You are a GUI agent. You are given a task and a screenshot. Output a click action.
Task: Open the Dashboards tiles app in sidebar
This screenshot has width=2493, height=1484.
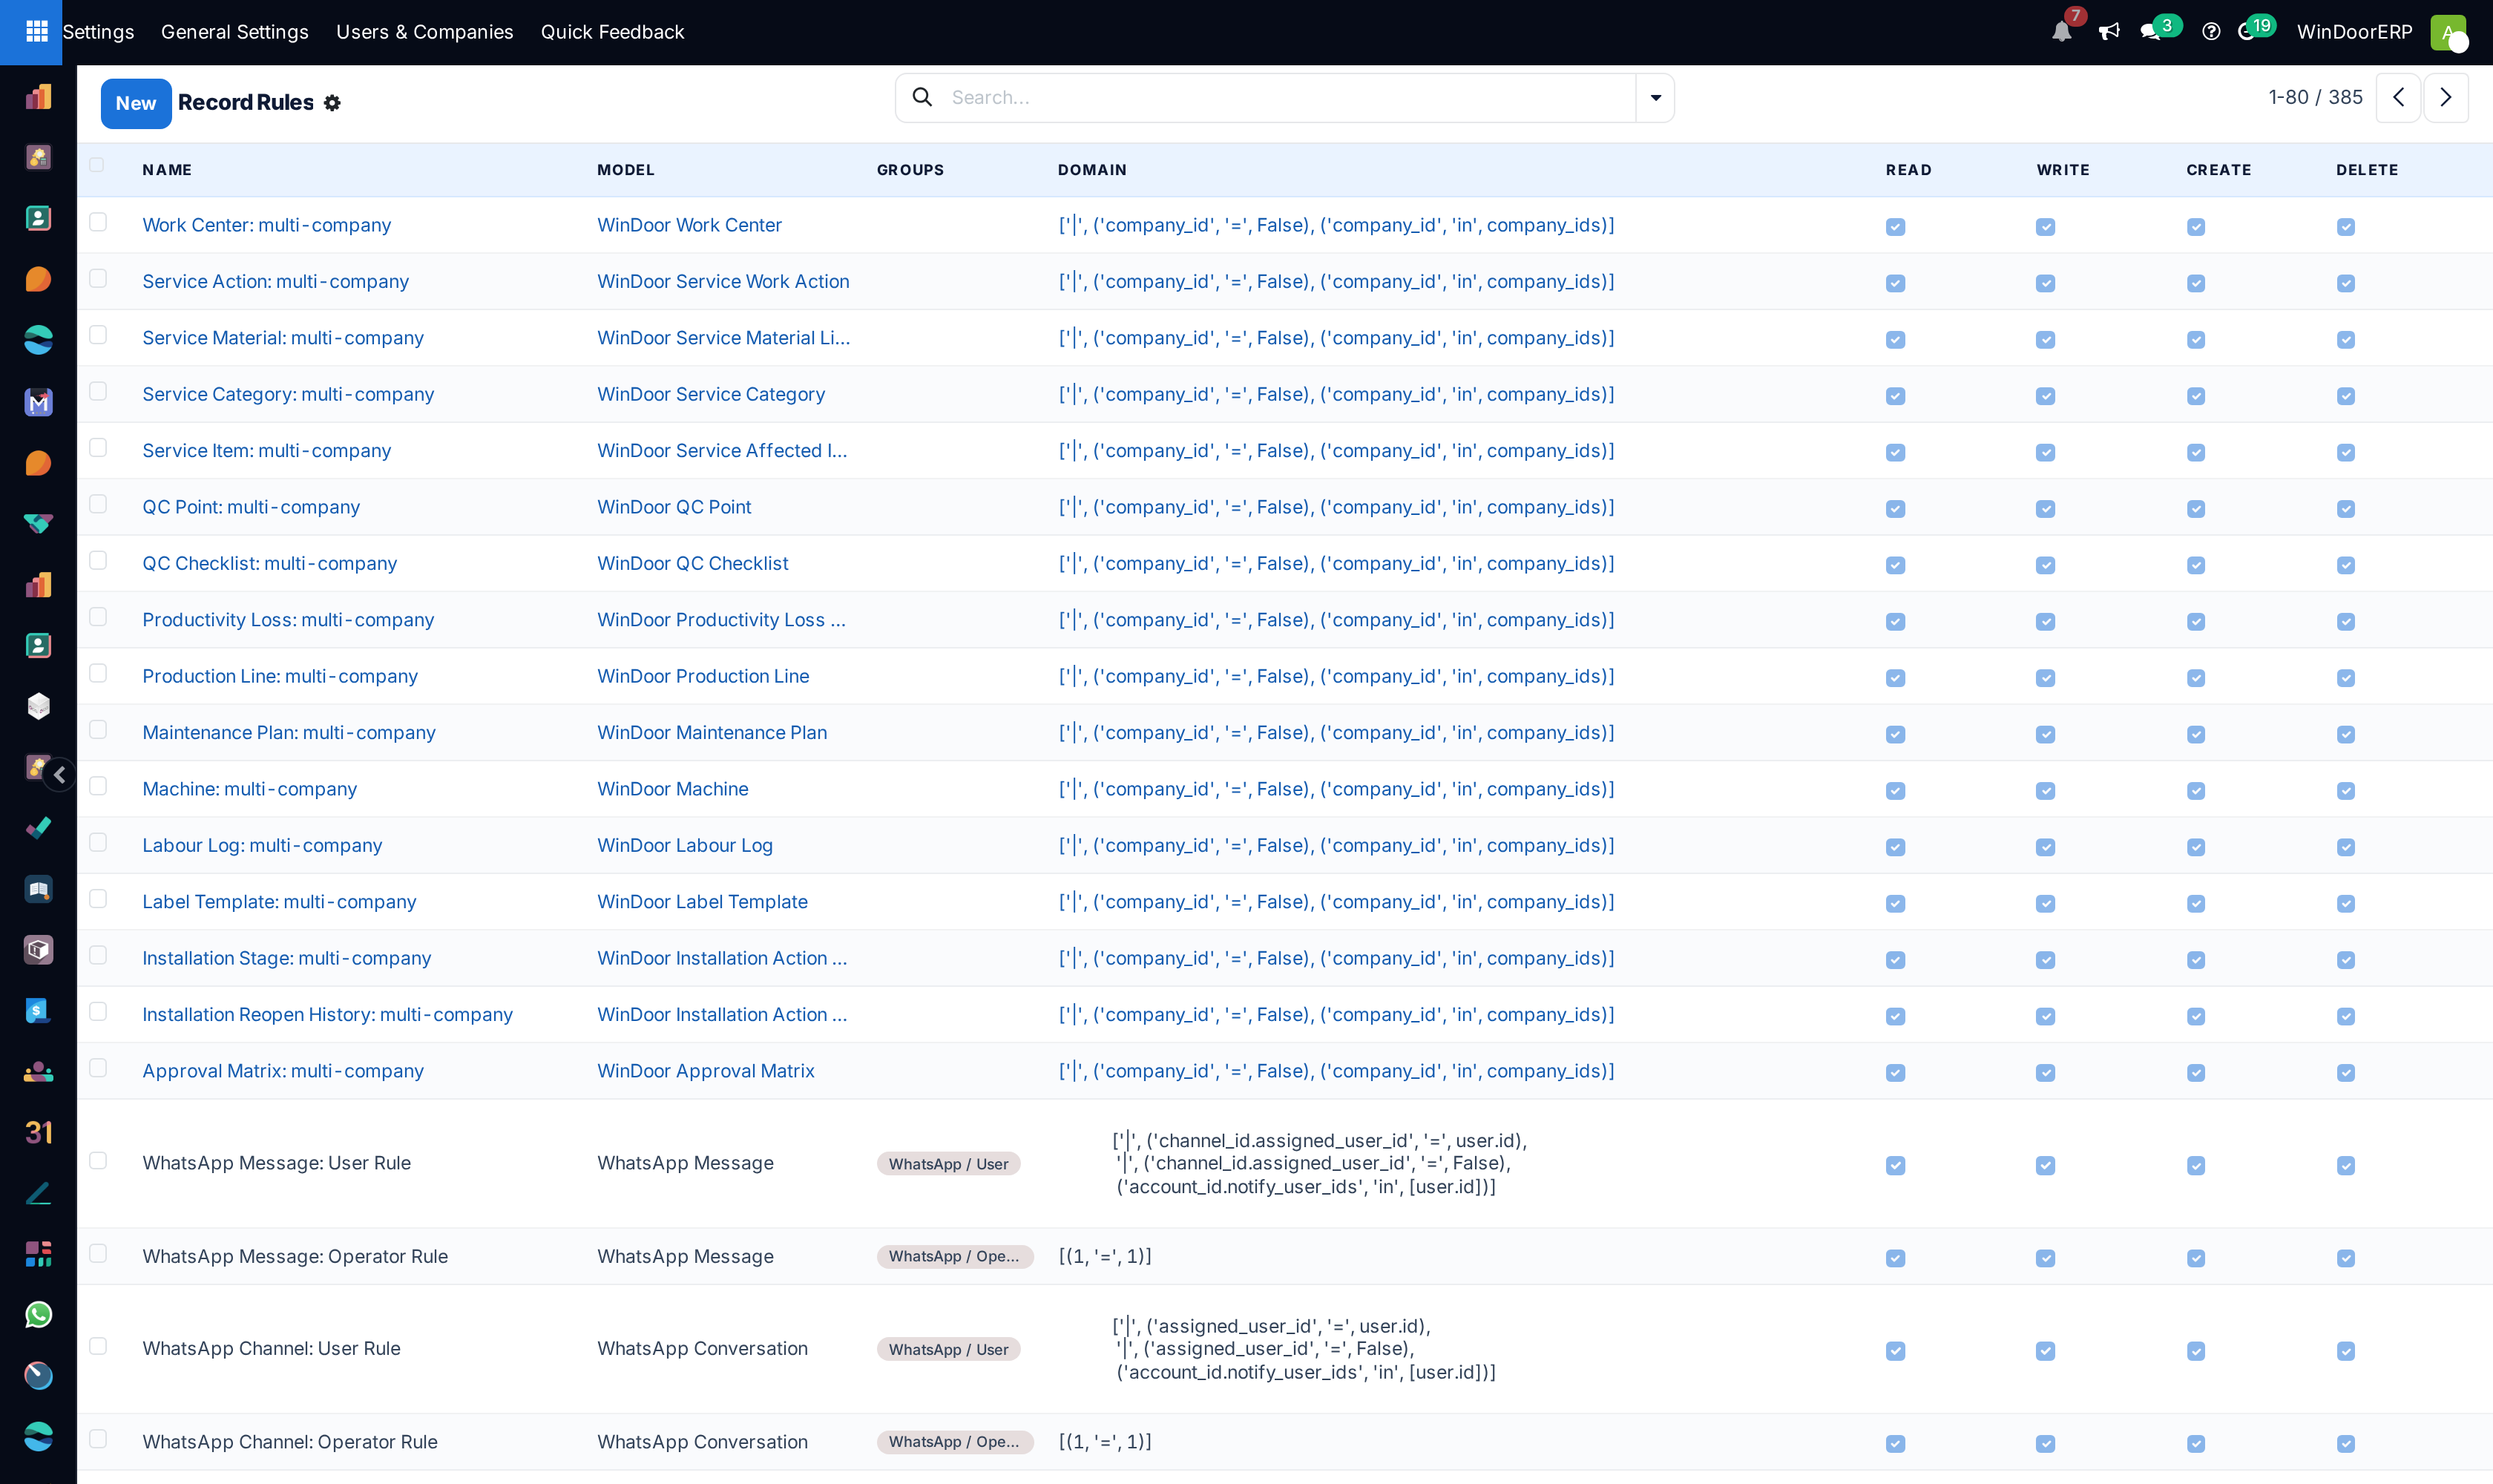pos(38,1253)
